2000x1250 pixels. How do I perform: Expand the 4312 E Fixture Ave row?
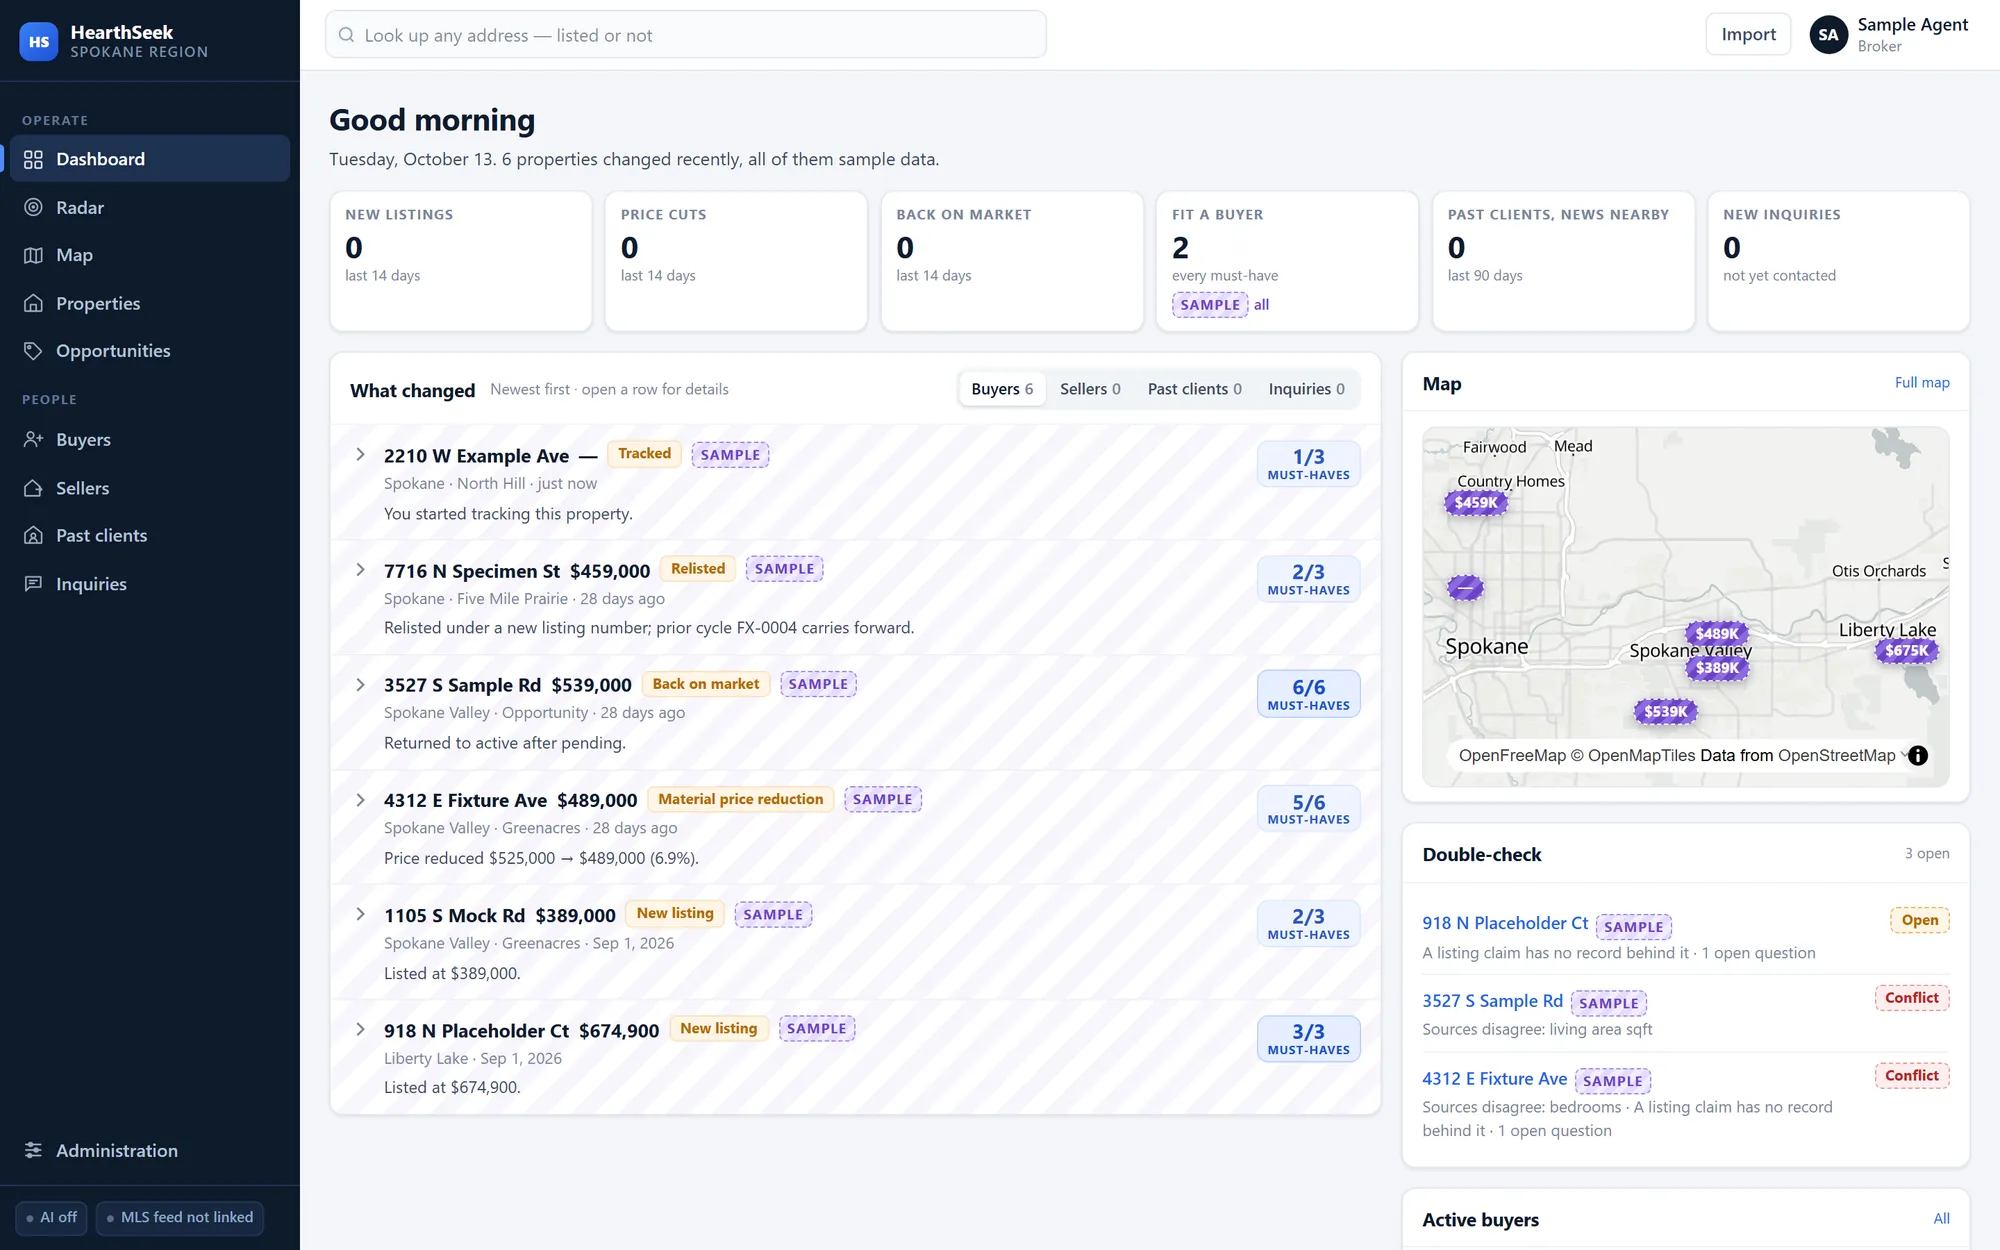coord(360,800)
